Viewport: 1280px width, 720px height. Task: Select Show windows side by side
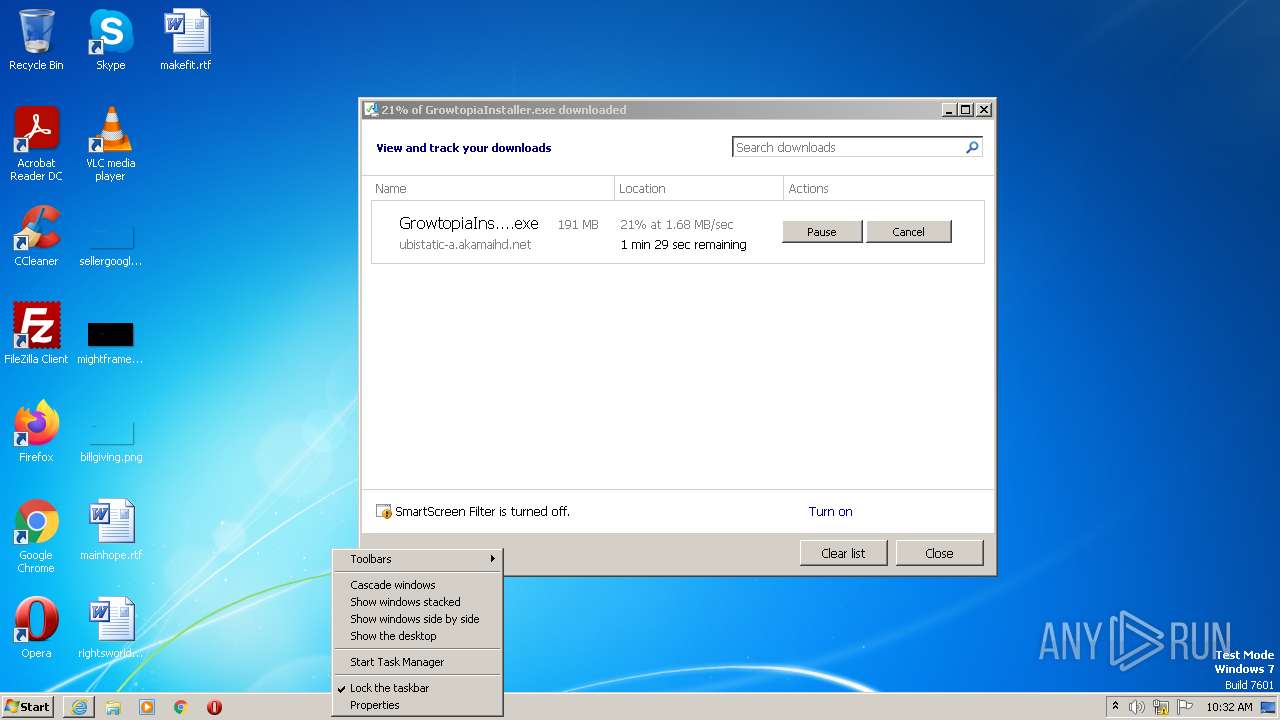(417, 619)
